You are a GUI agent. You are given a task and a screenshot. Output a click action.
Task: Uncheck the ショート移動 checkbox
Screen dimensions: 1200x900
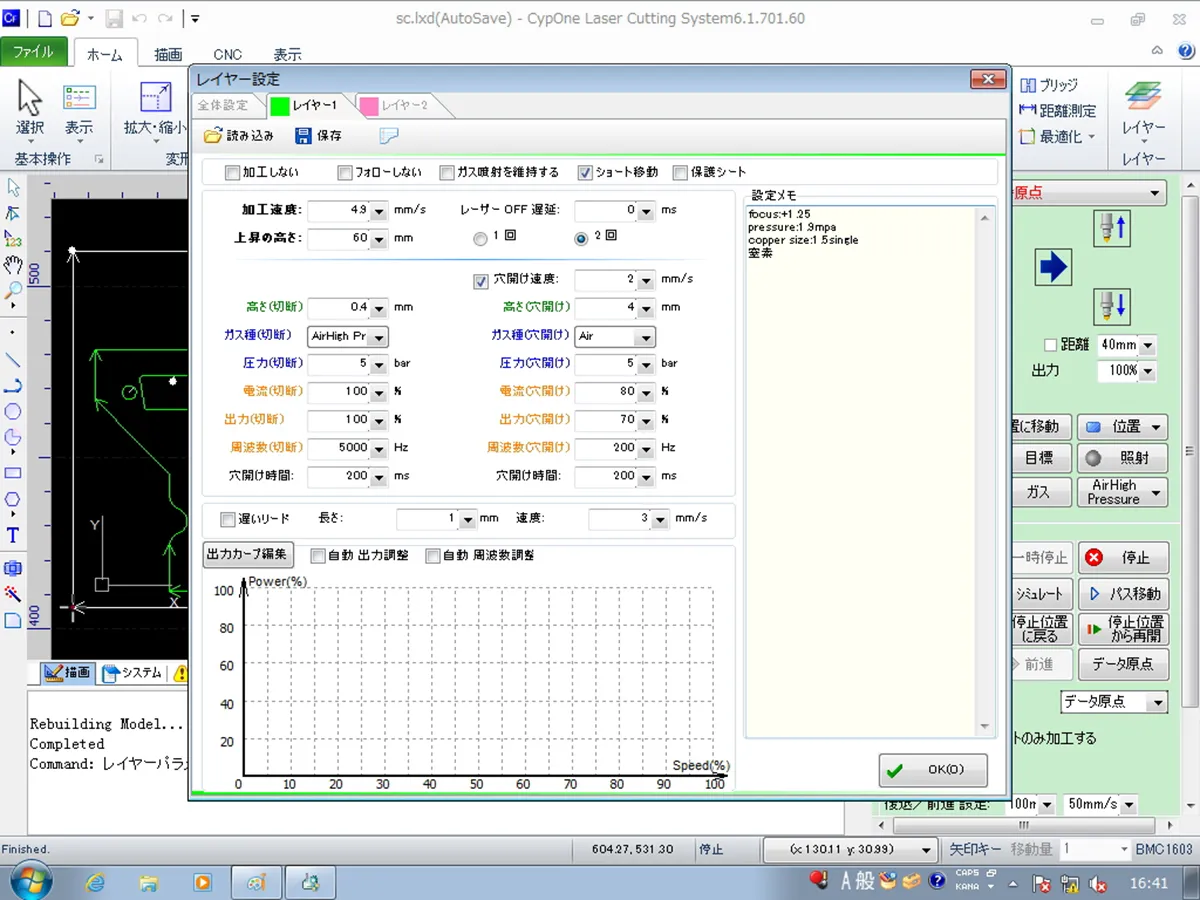[585, 172]
